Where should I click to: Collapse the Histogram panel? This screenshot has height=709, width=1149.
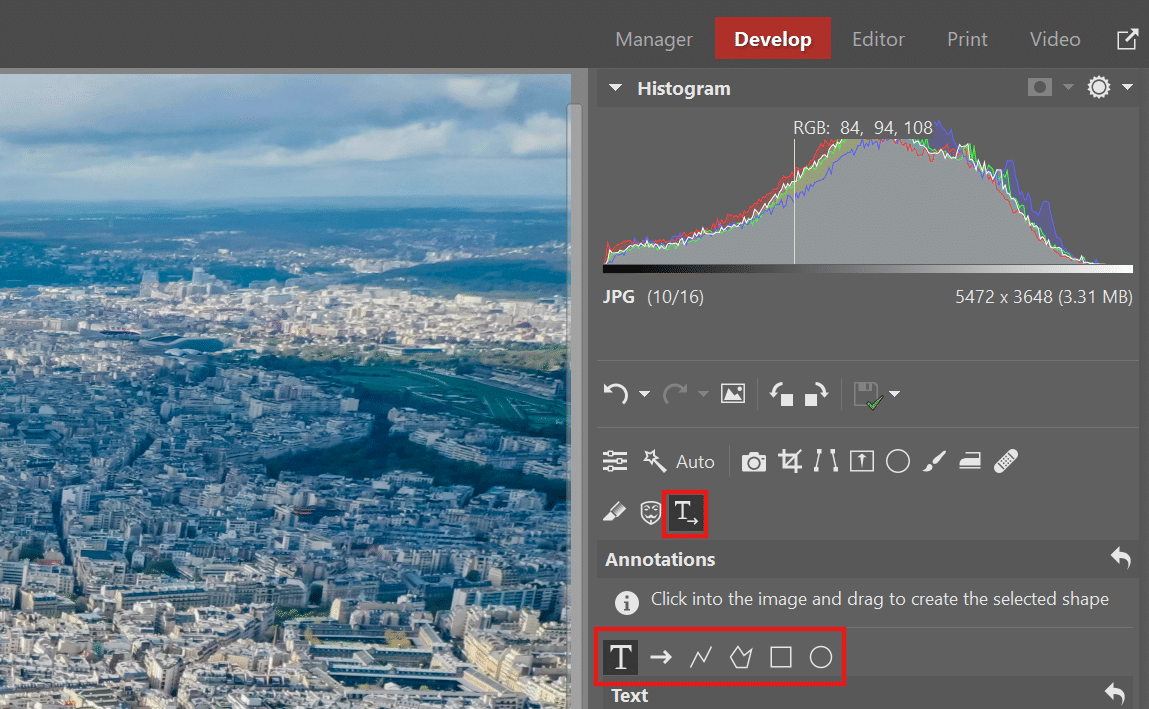pos(616,88)
